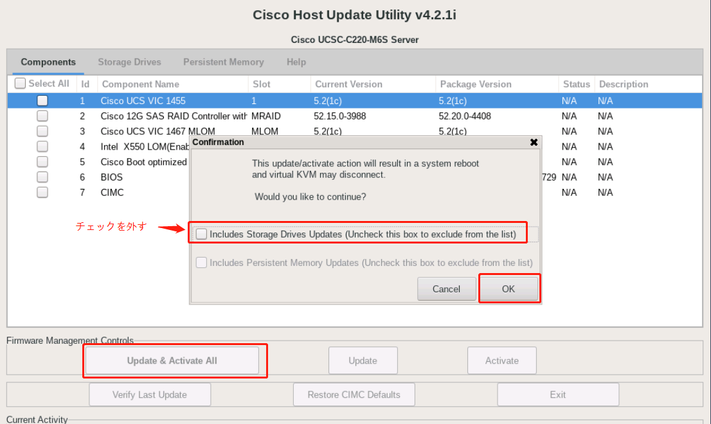Click the Current Version column header

click(x=373, y=84)
